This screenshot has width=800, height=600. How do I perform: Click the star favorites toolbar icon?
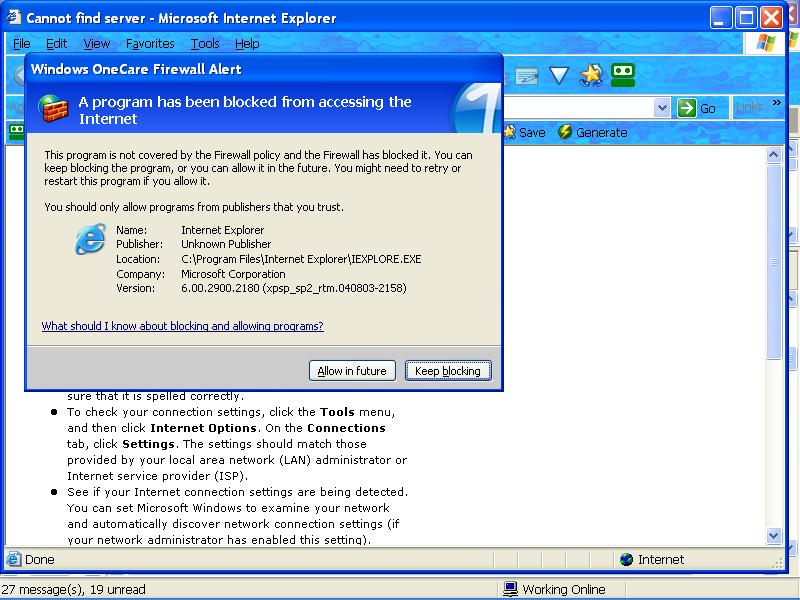(591, 75)
